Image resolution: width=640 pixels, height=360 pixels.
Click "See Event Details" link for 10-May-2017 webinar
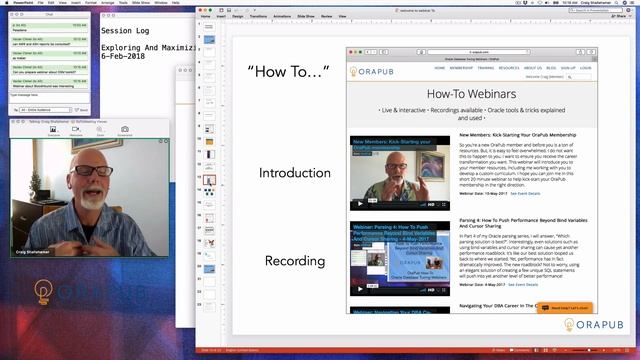click(x=525, y=193)
